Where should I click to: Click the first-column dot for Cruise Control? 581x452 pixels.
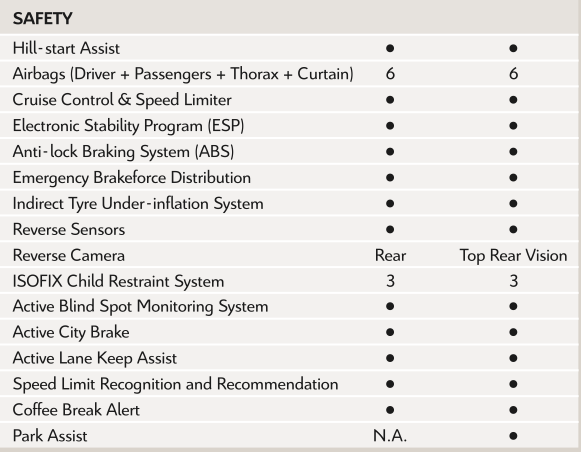click(390, 100)
